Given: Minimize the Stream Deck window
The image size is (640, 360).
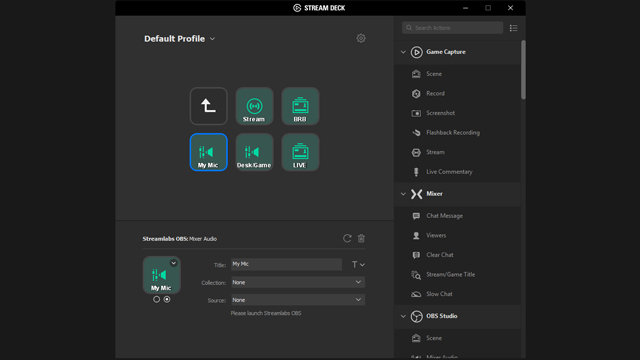Looking at the screenshot, I should [465, 8].
